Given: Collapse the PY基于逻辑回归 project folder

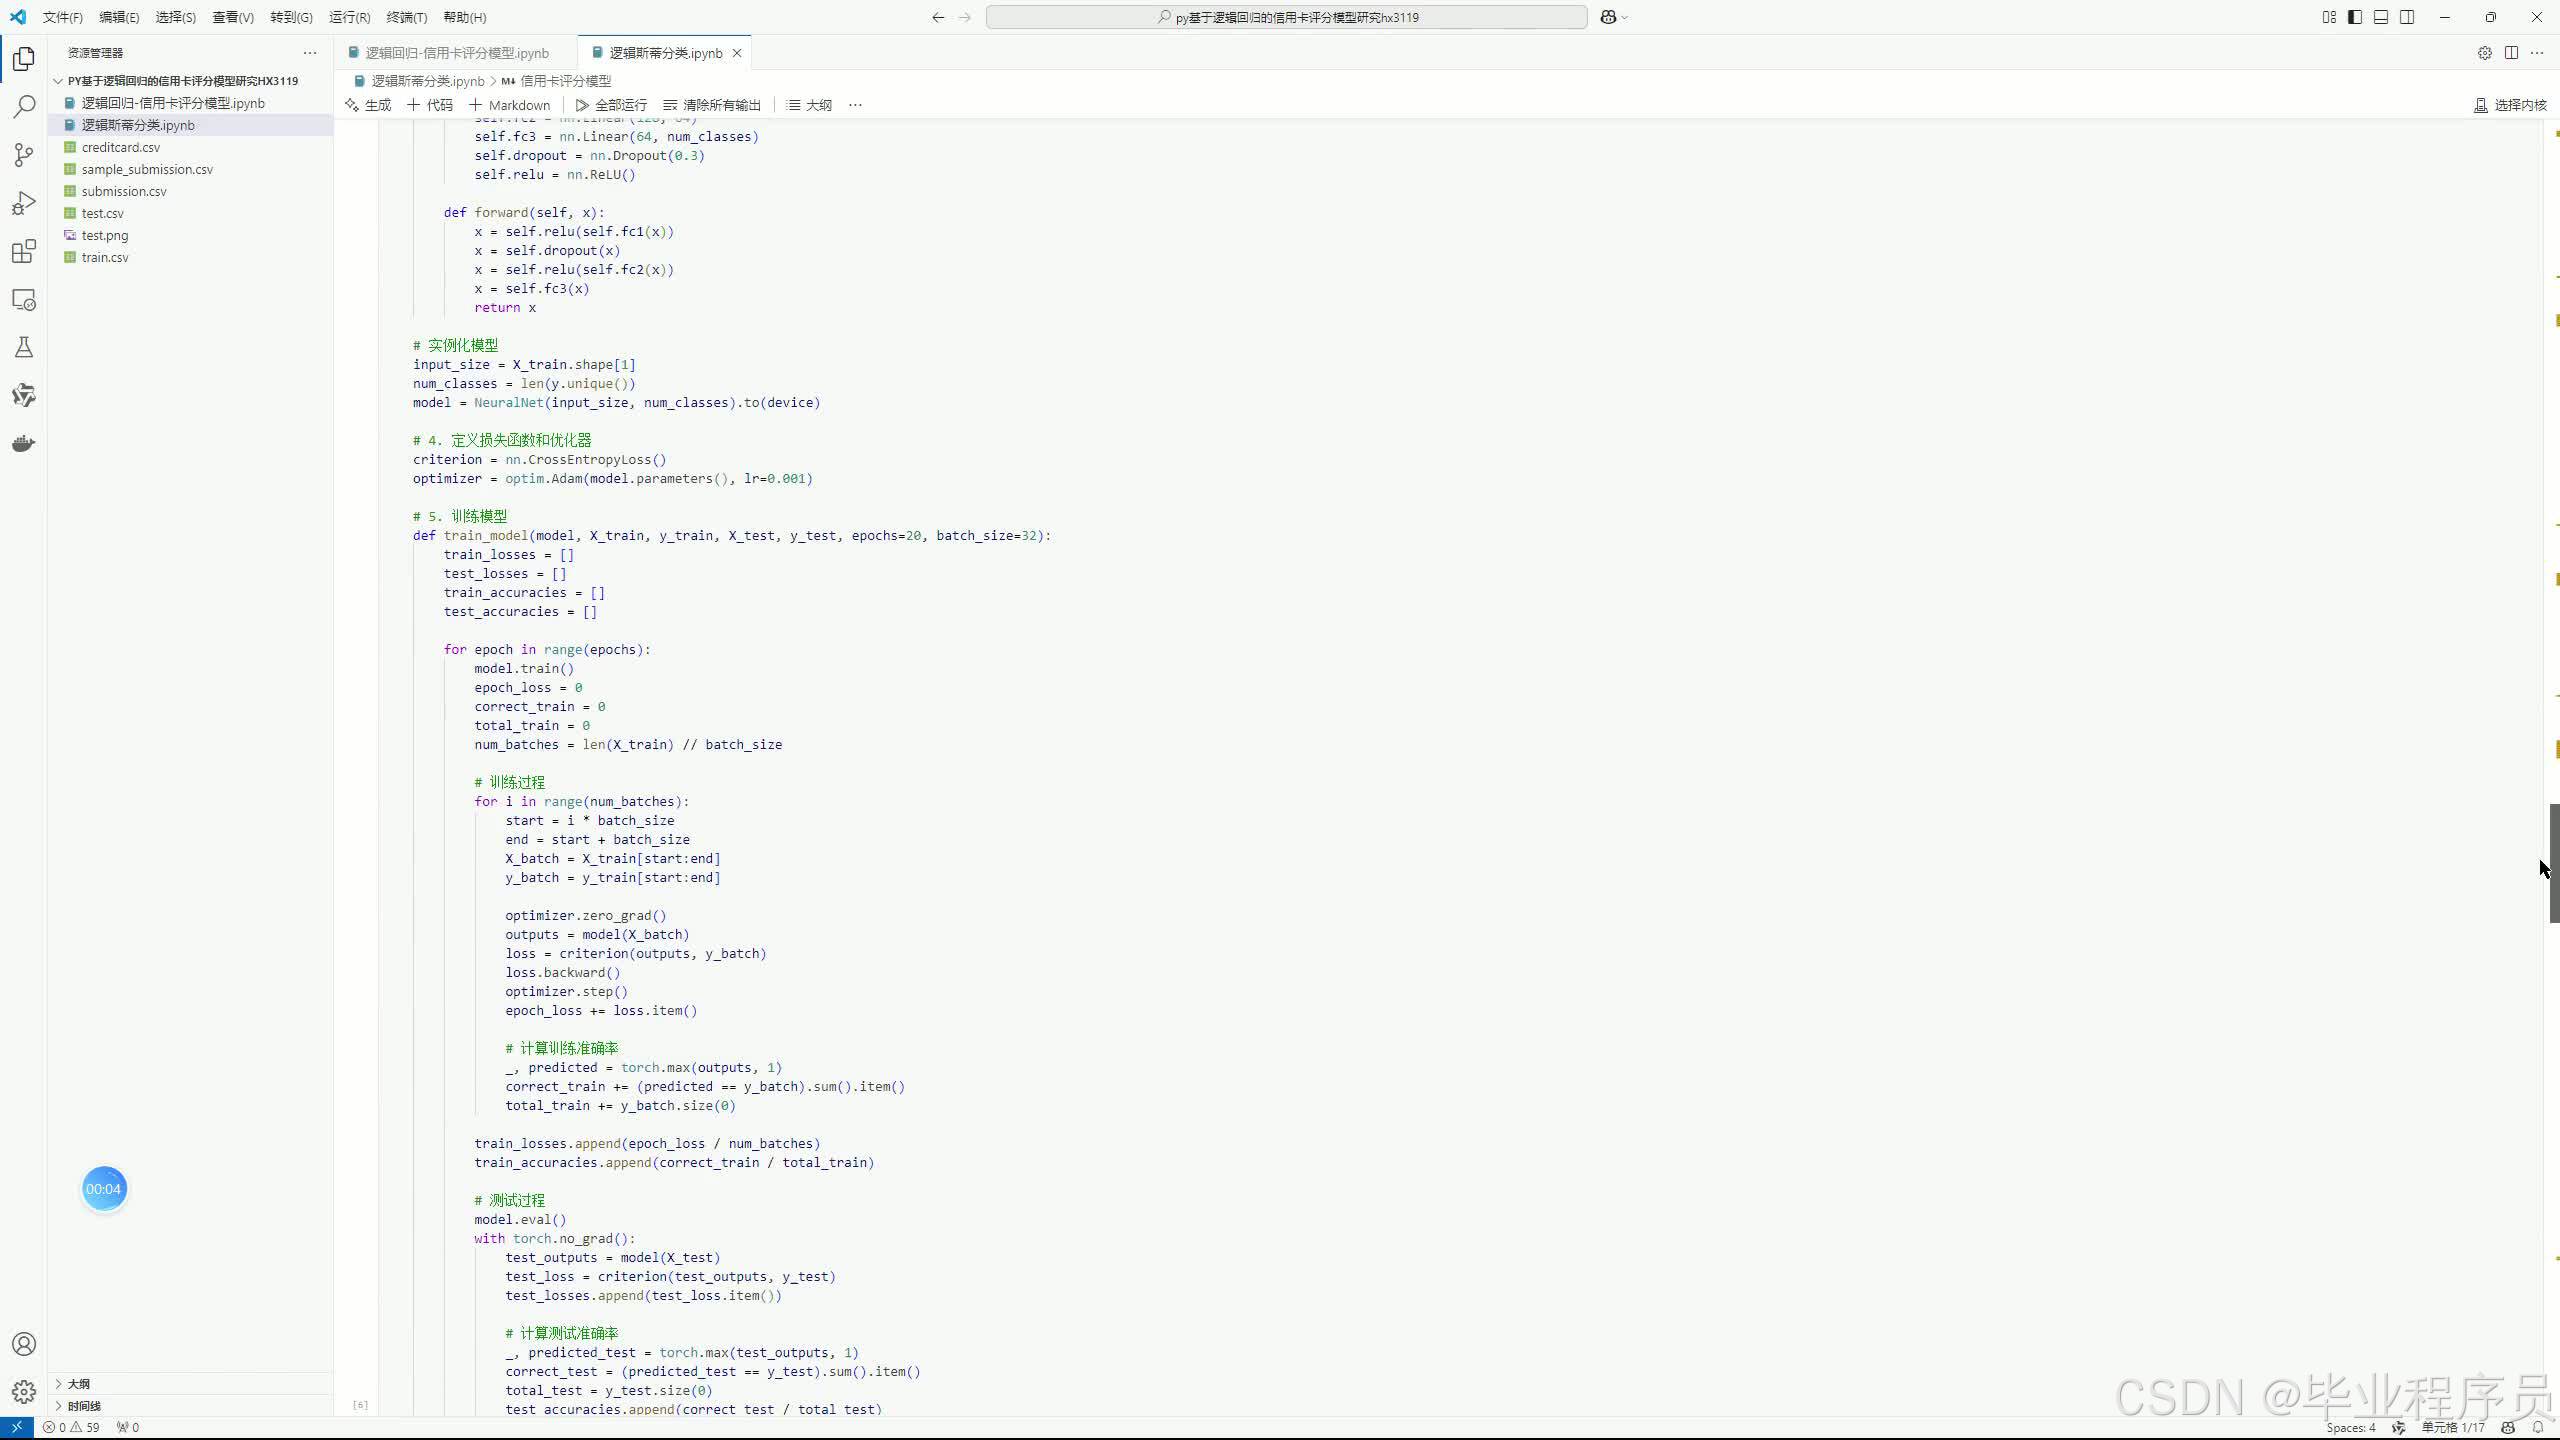Looking at the screenshot, I should 182,81.
